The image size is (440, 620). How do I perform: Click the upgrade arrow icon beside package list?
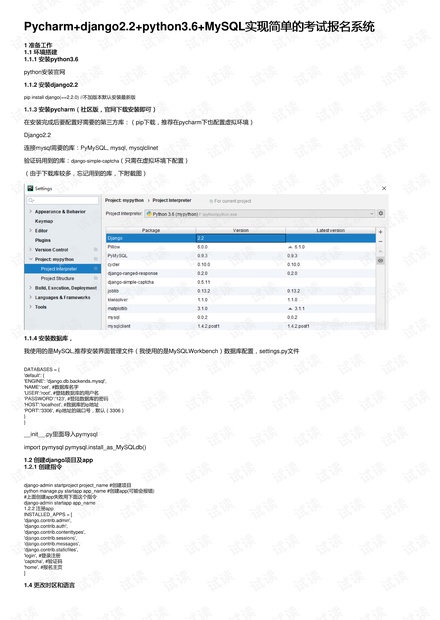pos(380,251)
